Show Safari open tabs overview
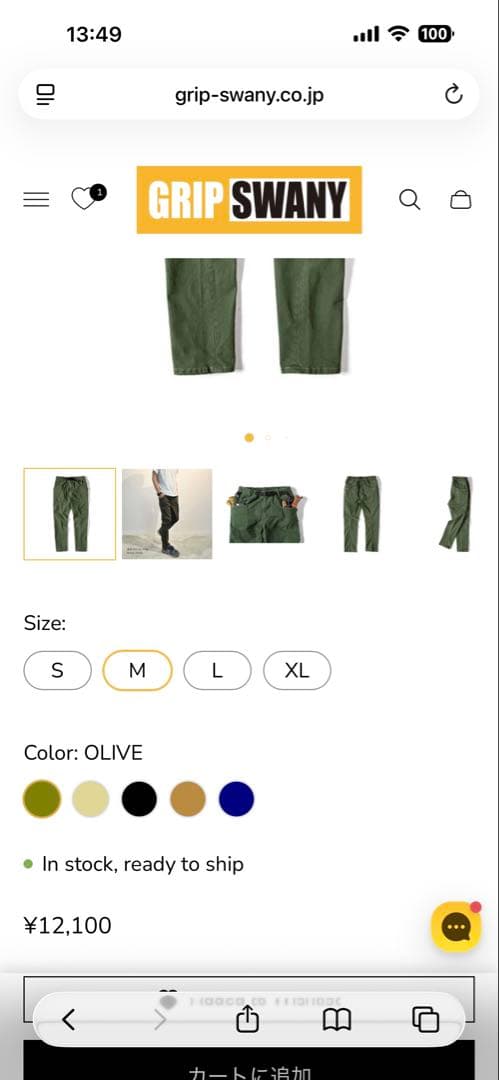The image size is (499, 1080). 425,1019
